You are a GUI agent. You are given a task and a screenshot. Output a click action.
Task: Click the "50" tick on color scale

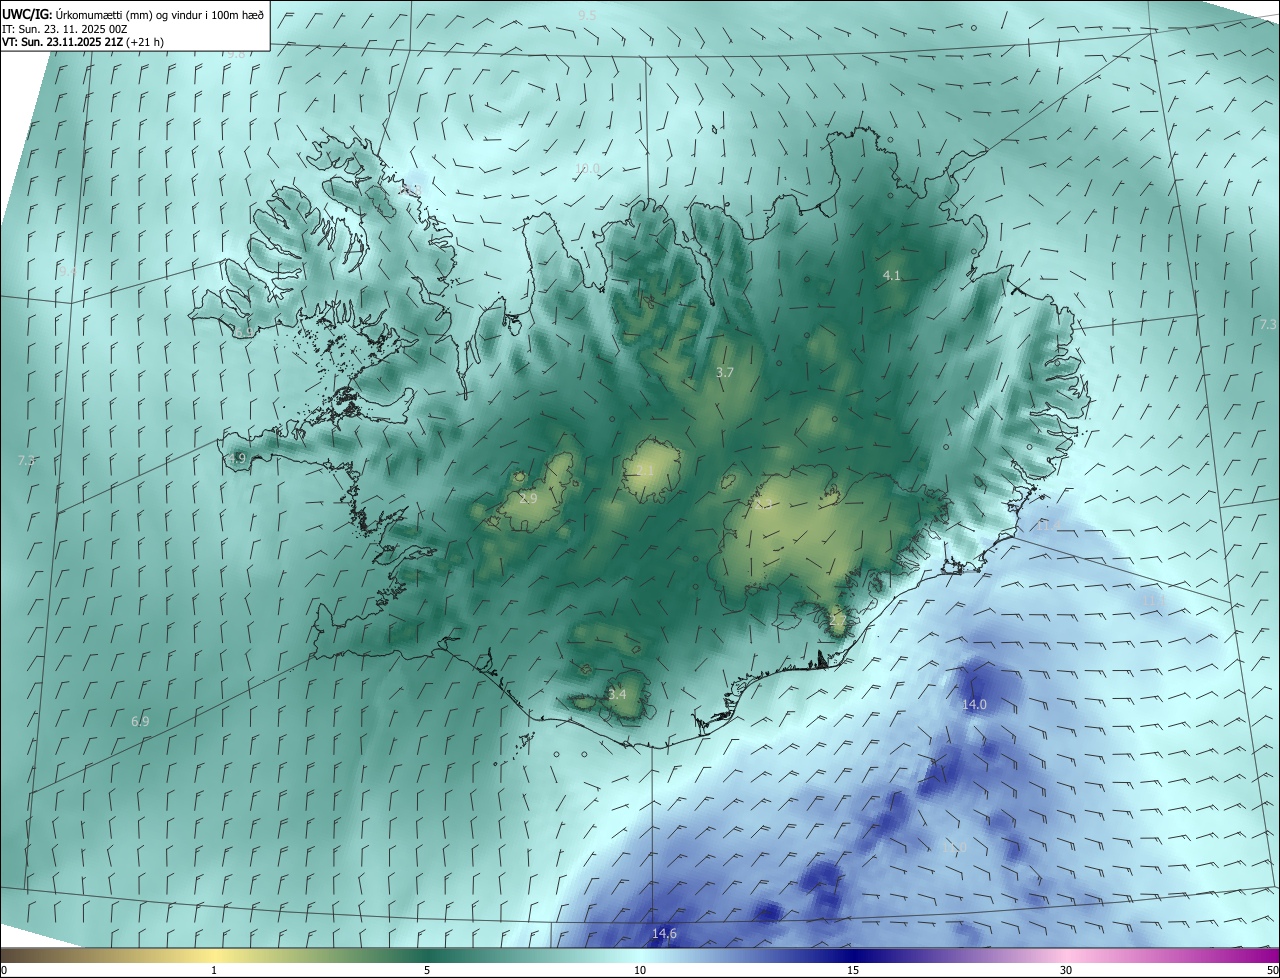1271,970
